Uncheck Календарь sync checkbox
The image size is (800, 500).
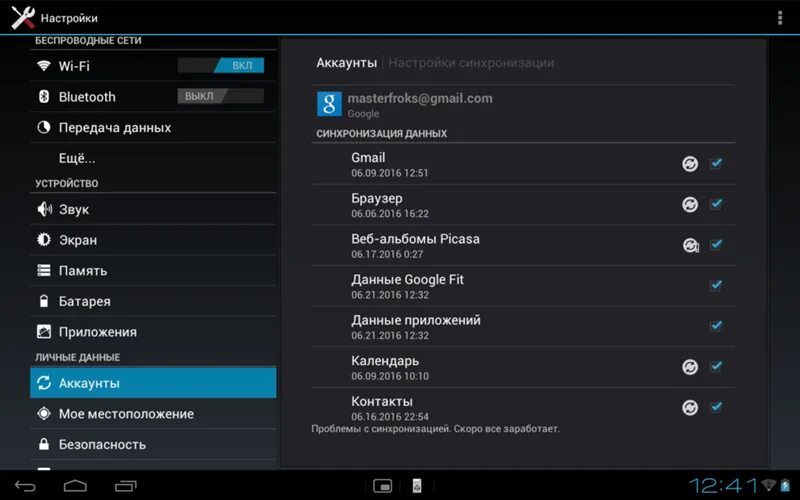(x=716, y=366)
